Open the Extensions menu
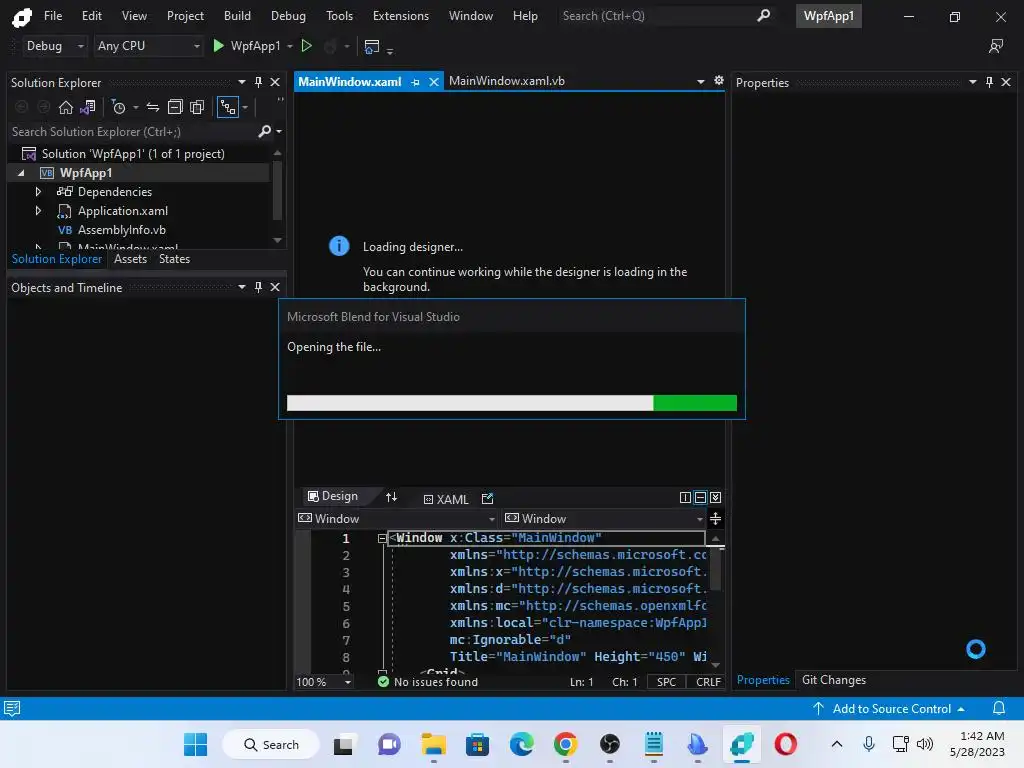The height and width of the screenshot is (768, 1024). point(400,16)
